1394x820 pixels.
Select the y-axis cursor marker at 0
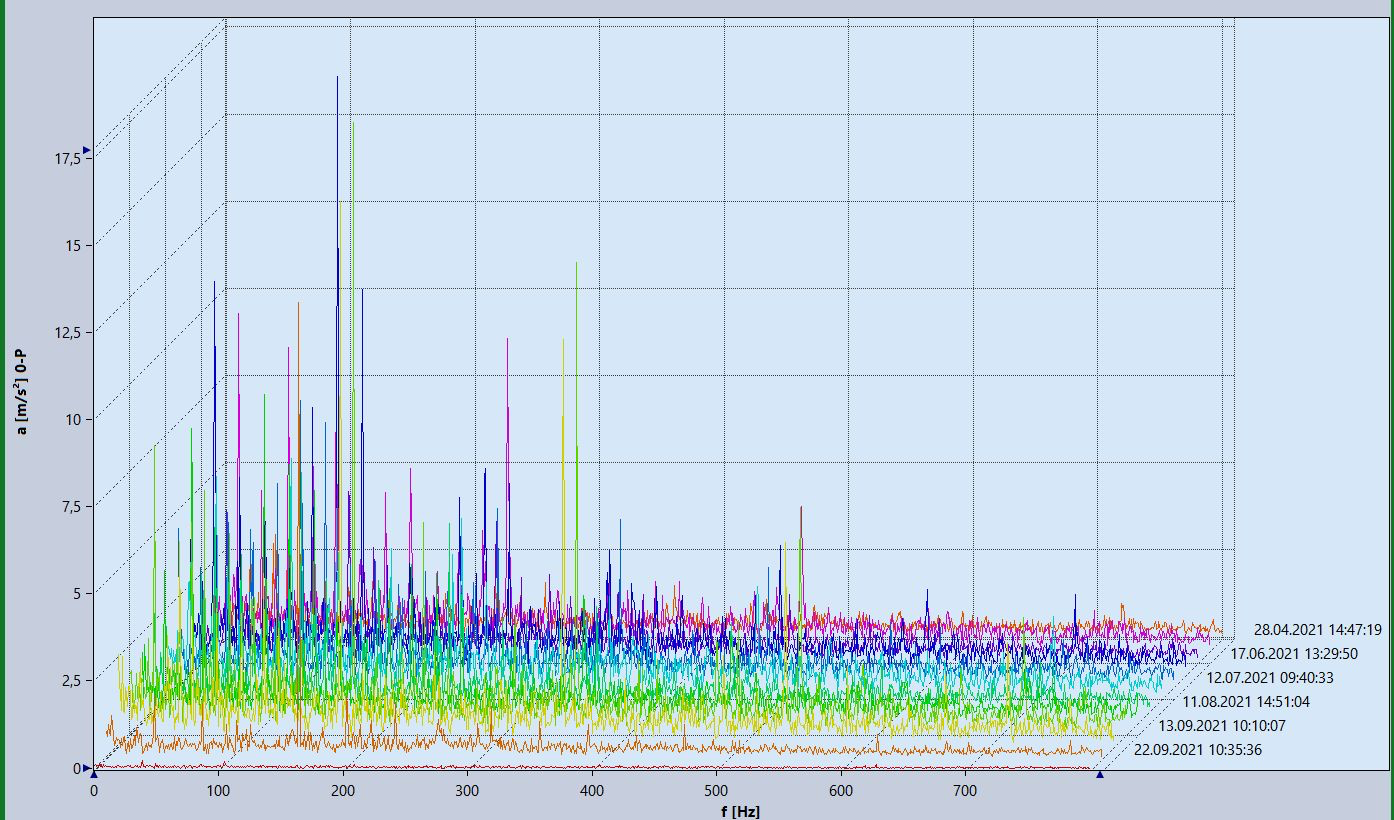tap(86, 768)
